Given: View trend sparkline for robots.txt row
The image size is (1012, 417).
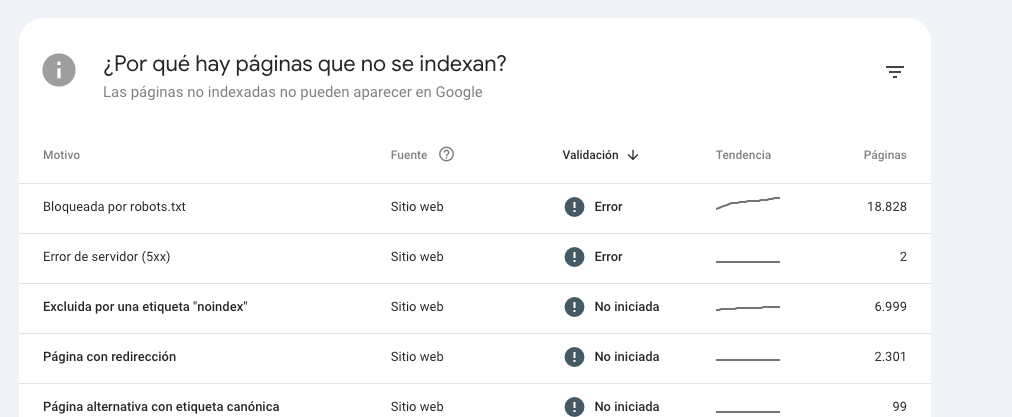Looking at the screenshot, I should click(748, 203).
